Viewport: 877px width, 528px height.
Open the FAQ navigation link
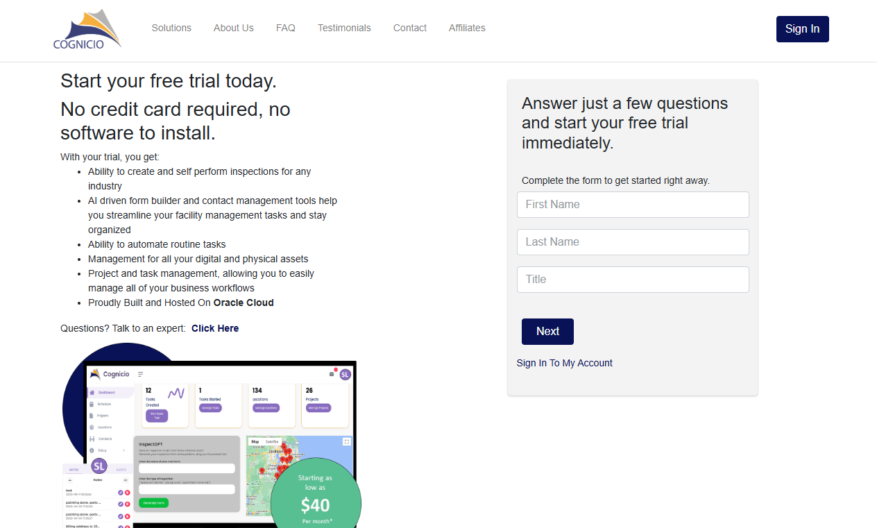(x=285, y=28)
